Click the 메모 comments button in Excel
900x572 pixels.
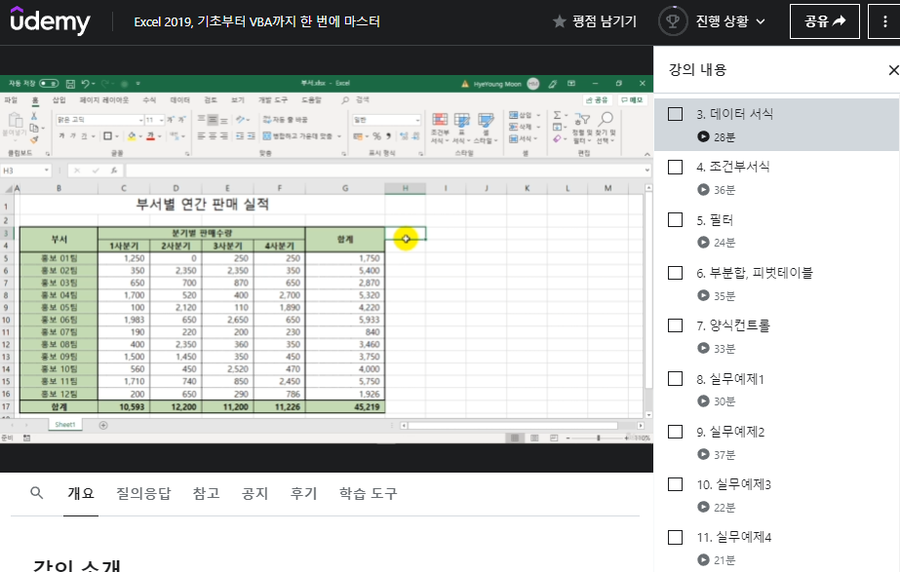tap(631, 100)
